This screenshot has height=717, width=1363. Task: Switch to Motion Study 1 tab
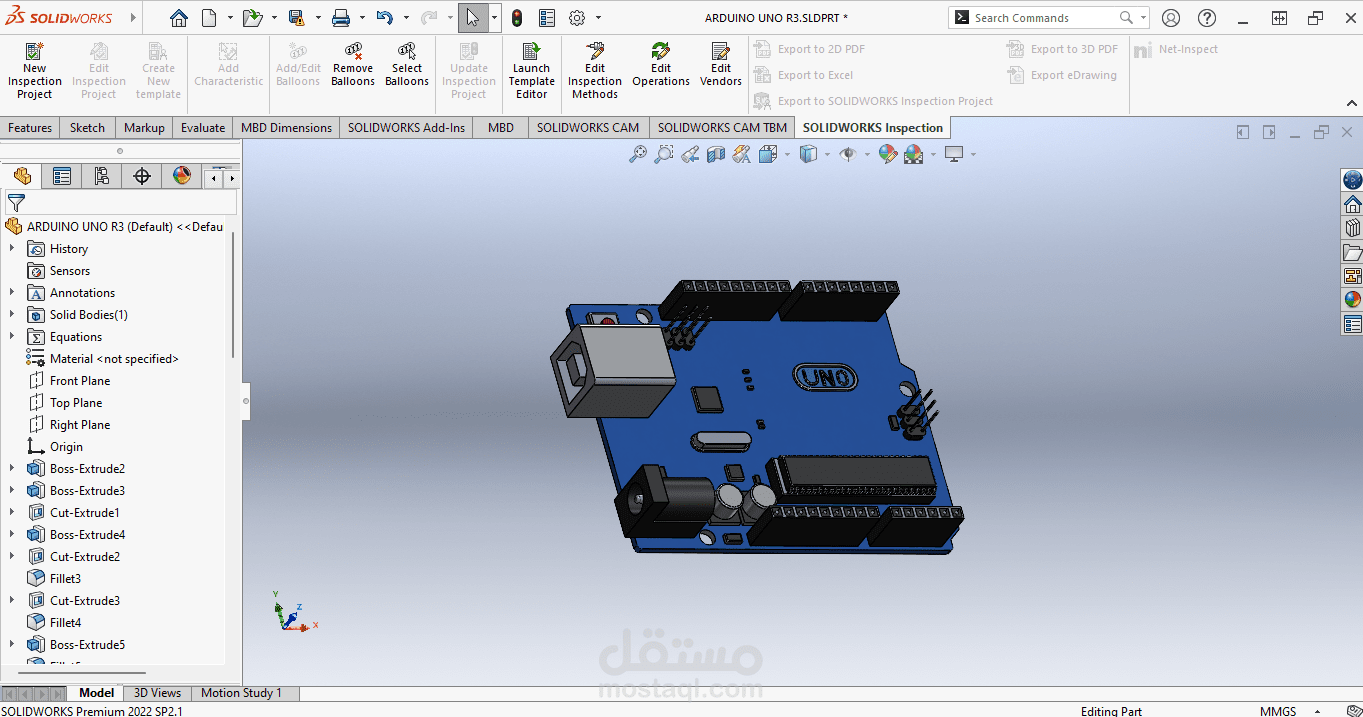[x=241, y=693]
